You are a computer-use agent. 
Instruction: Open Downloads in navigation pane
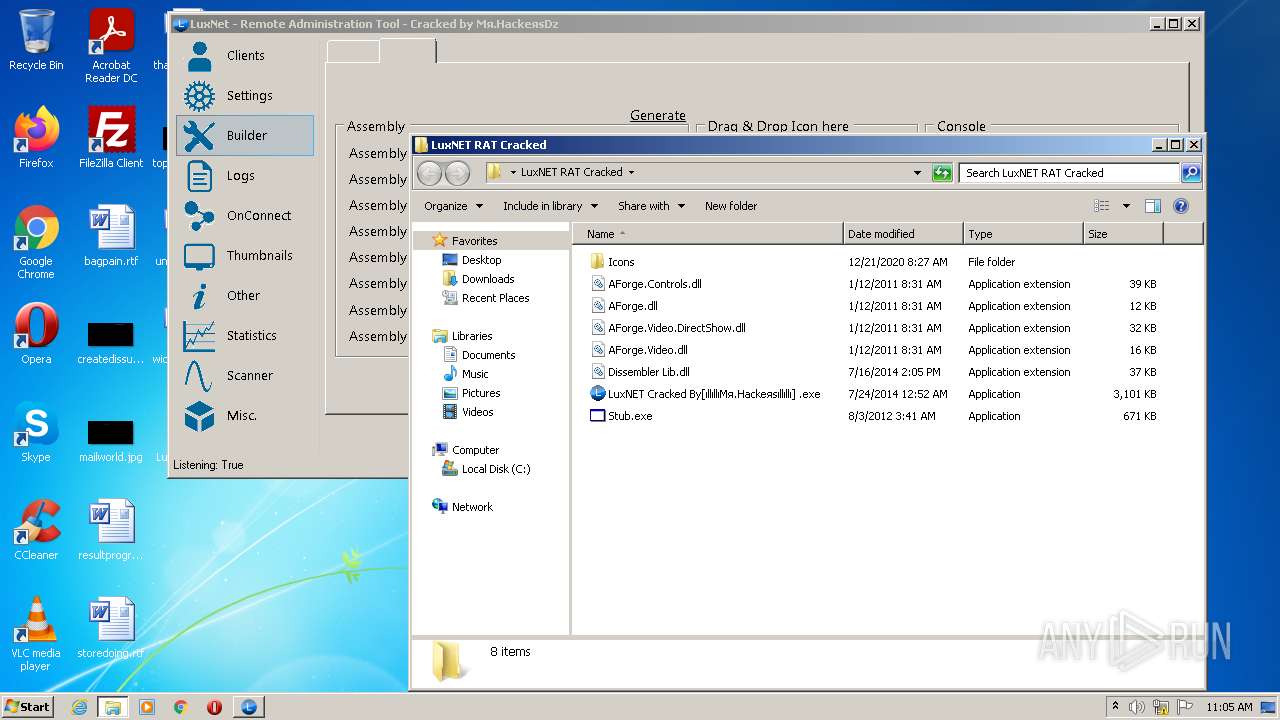coord(488,279)
